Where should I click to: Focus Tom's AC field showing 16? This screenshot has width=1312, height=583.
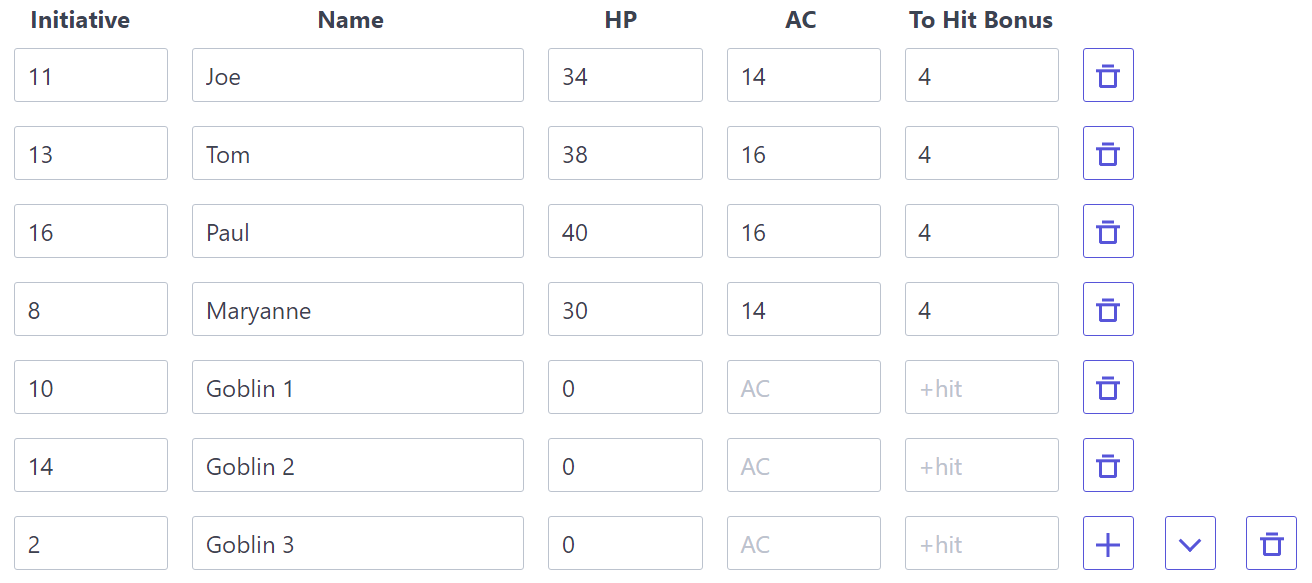click(x=803, y=153)
